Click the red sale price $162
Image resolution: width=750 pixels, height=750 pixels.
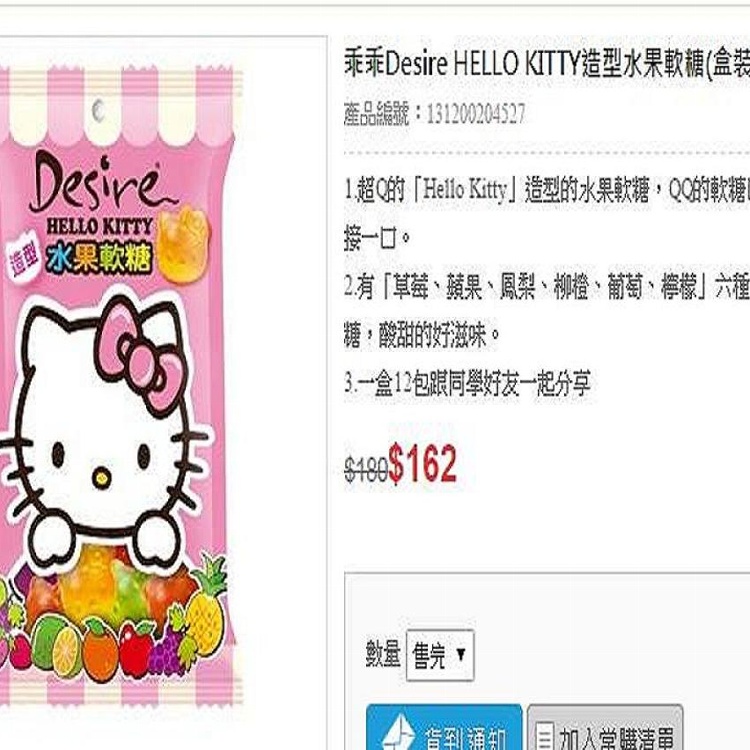[x=422, y=463]
